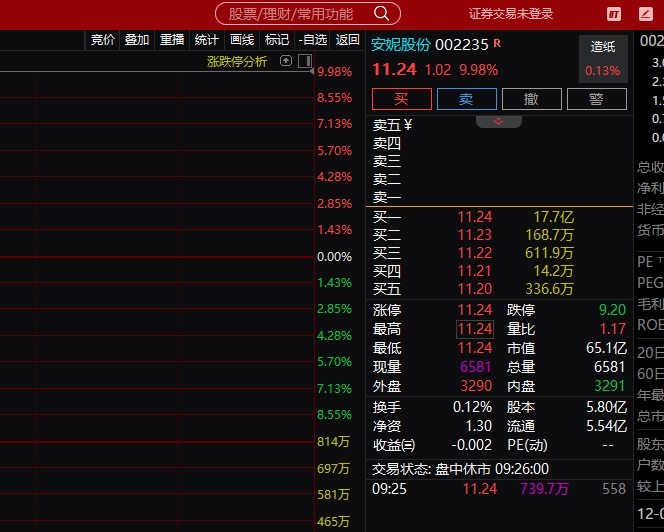Click 买一 volume 17.7亿

click(553, 217)
